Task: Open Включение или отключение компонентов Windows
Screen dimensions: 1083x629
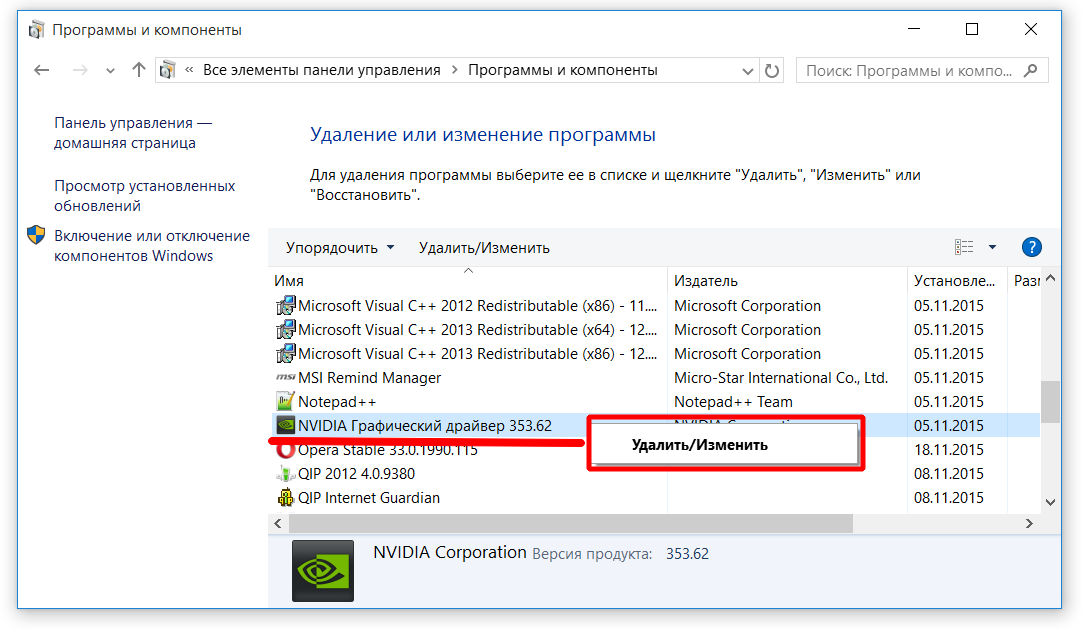Action: pyautogui.click(x=152, y=246)
